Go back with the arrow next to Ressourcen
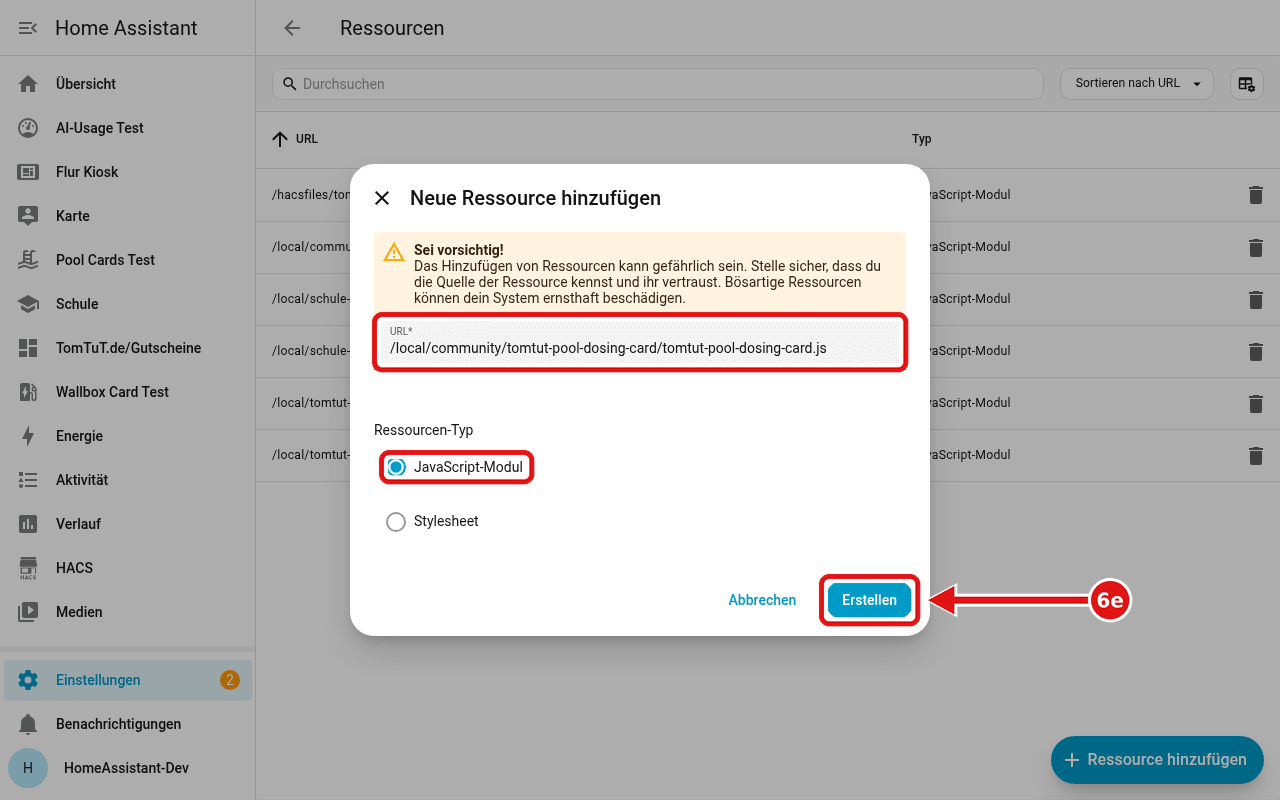This screenshot has height=800, width=1280. [x=292, y=28]
